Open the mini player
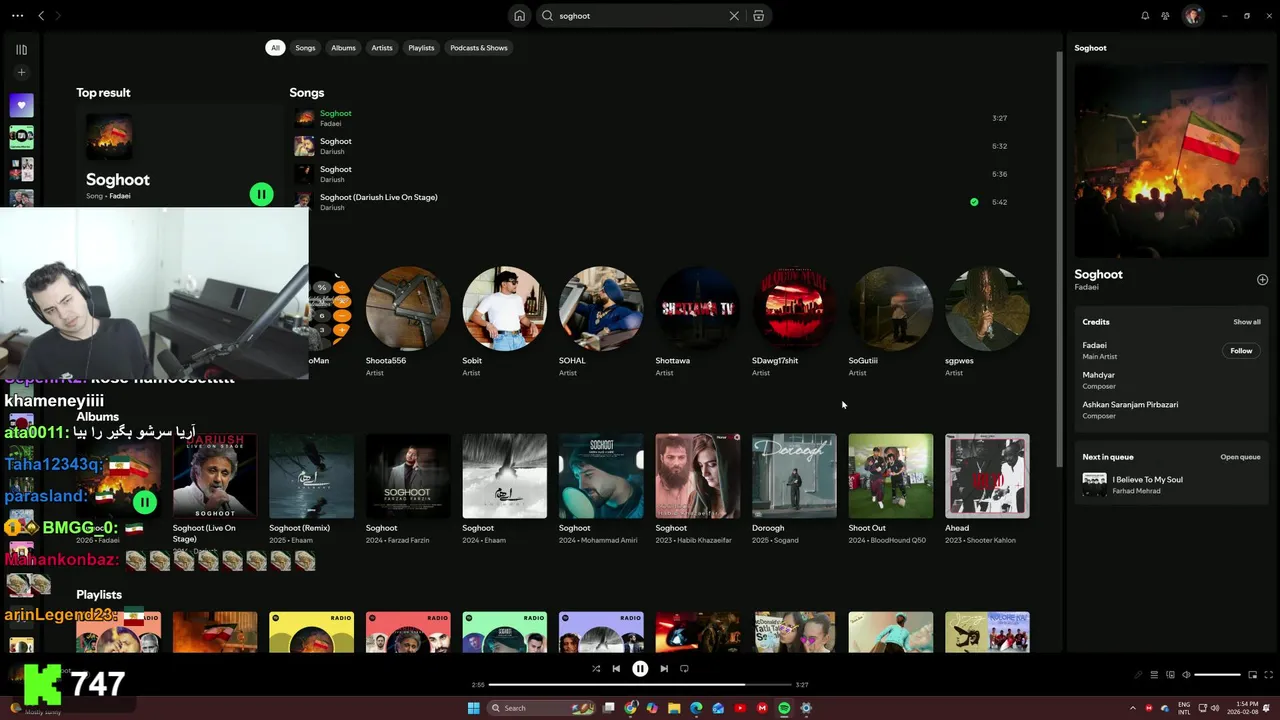Image resolution: width=1280 pixels, height=720 pixels. 1252,675
